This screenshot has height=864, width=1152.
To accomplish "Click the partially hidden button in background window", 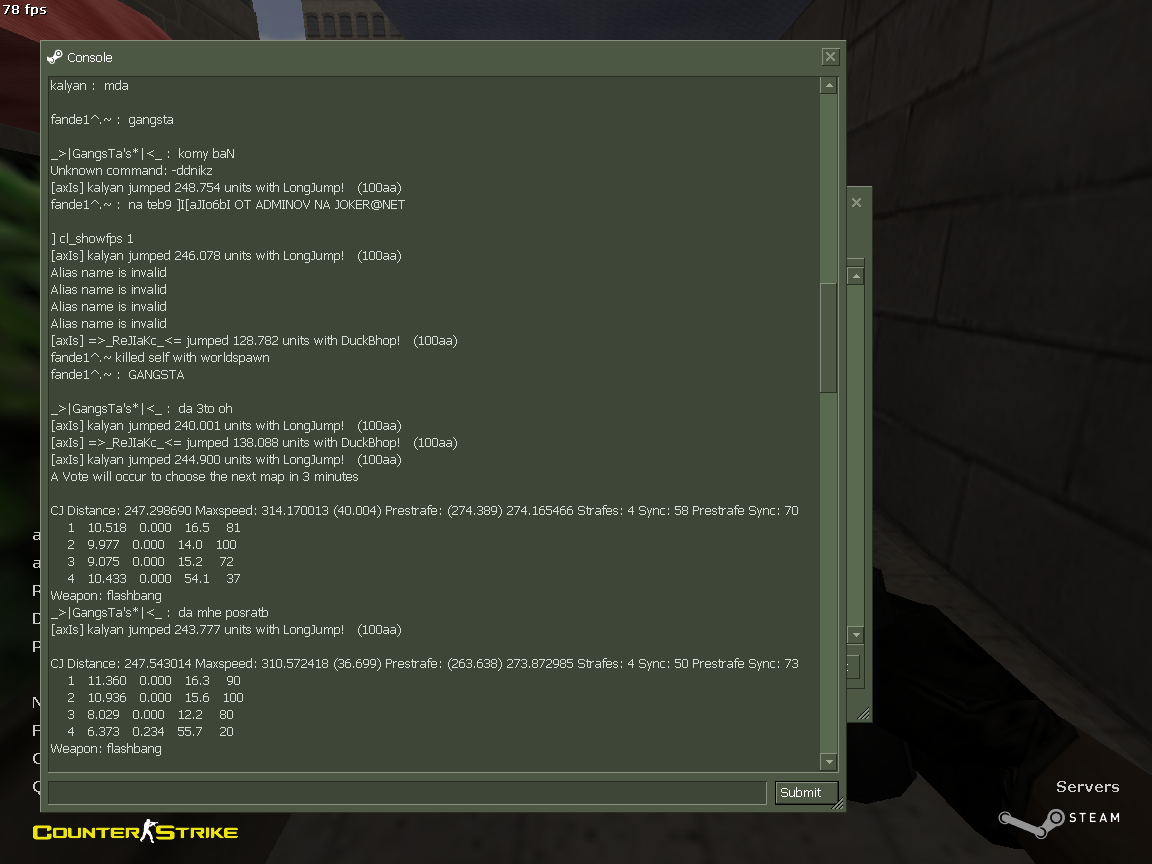I will coord(855,667).
